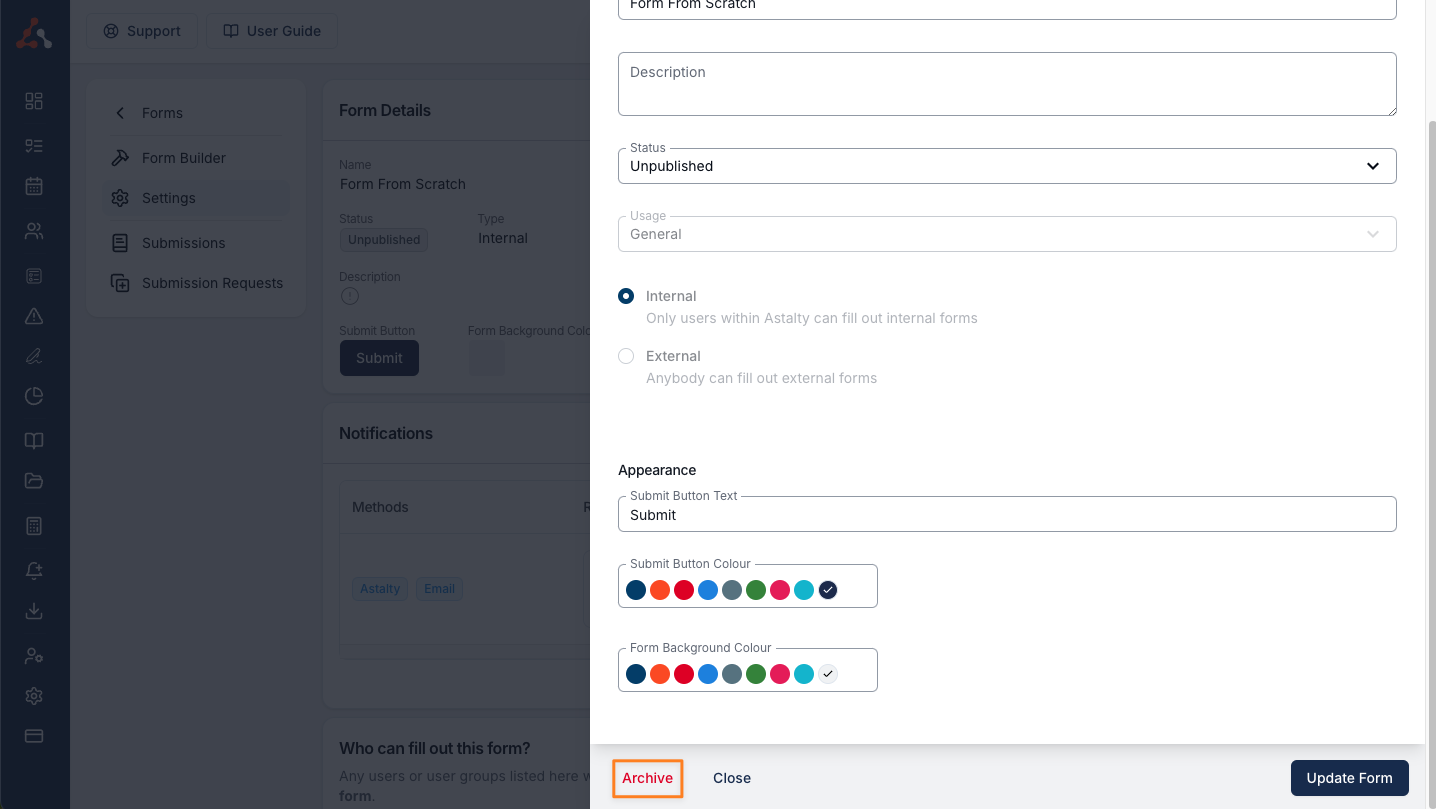Select the Internal form type radio button
The image size is (1436, 809).
tap(626, 296)
